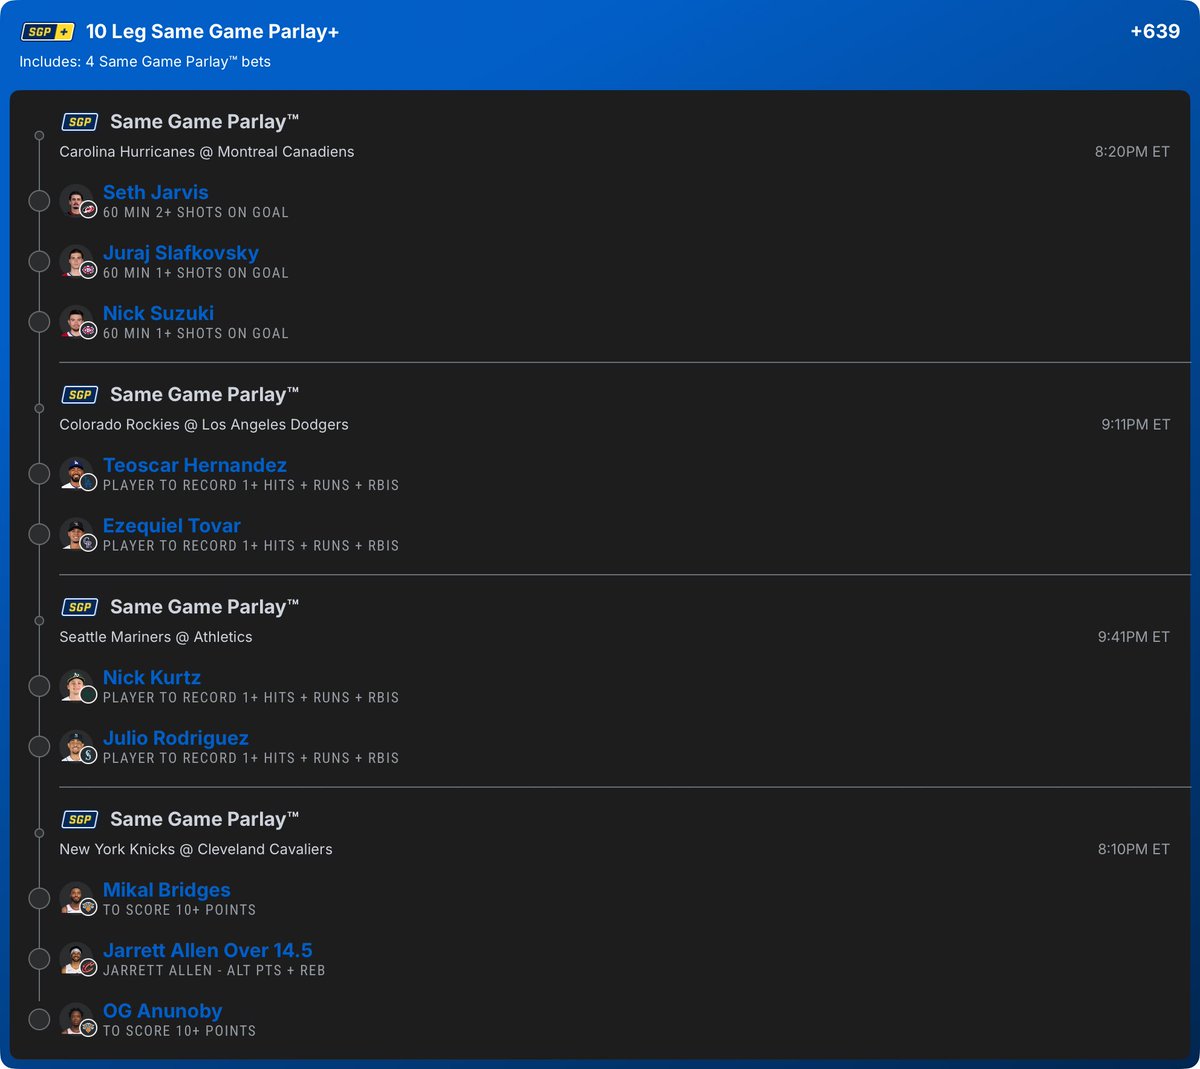Tap Teoscar Hernandez's player avatar
Screen dimensions: 1200x1069
[x=77, y=474]
